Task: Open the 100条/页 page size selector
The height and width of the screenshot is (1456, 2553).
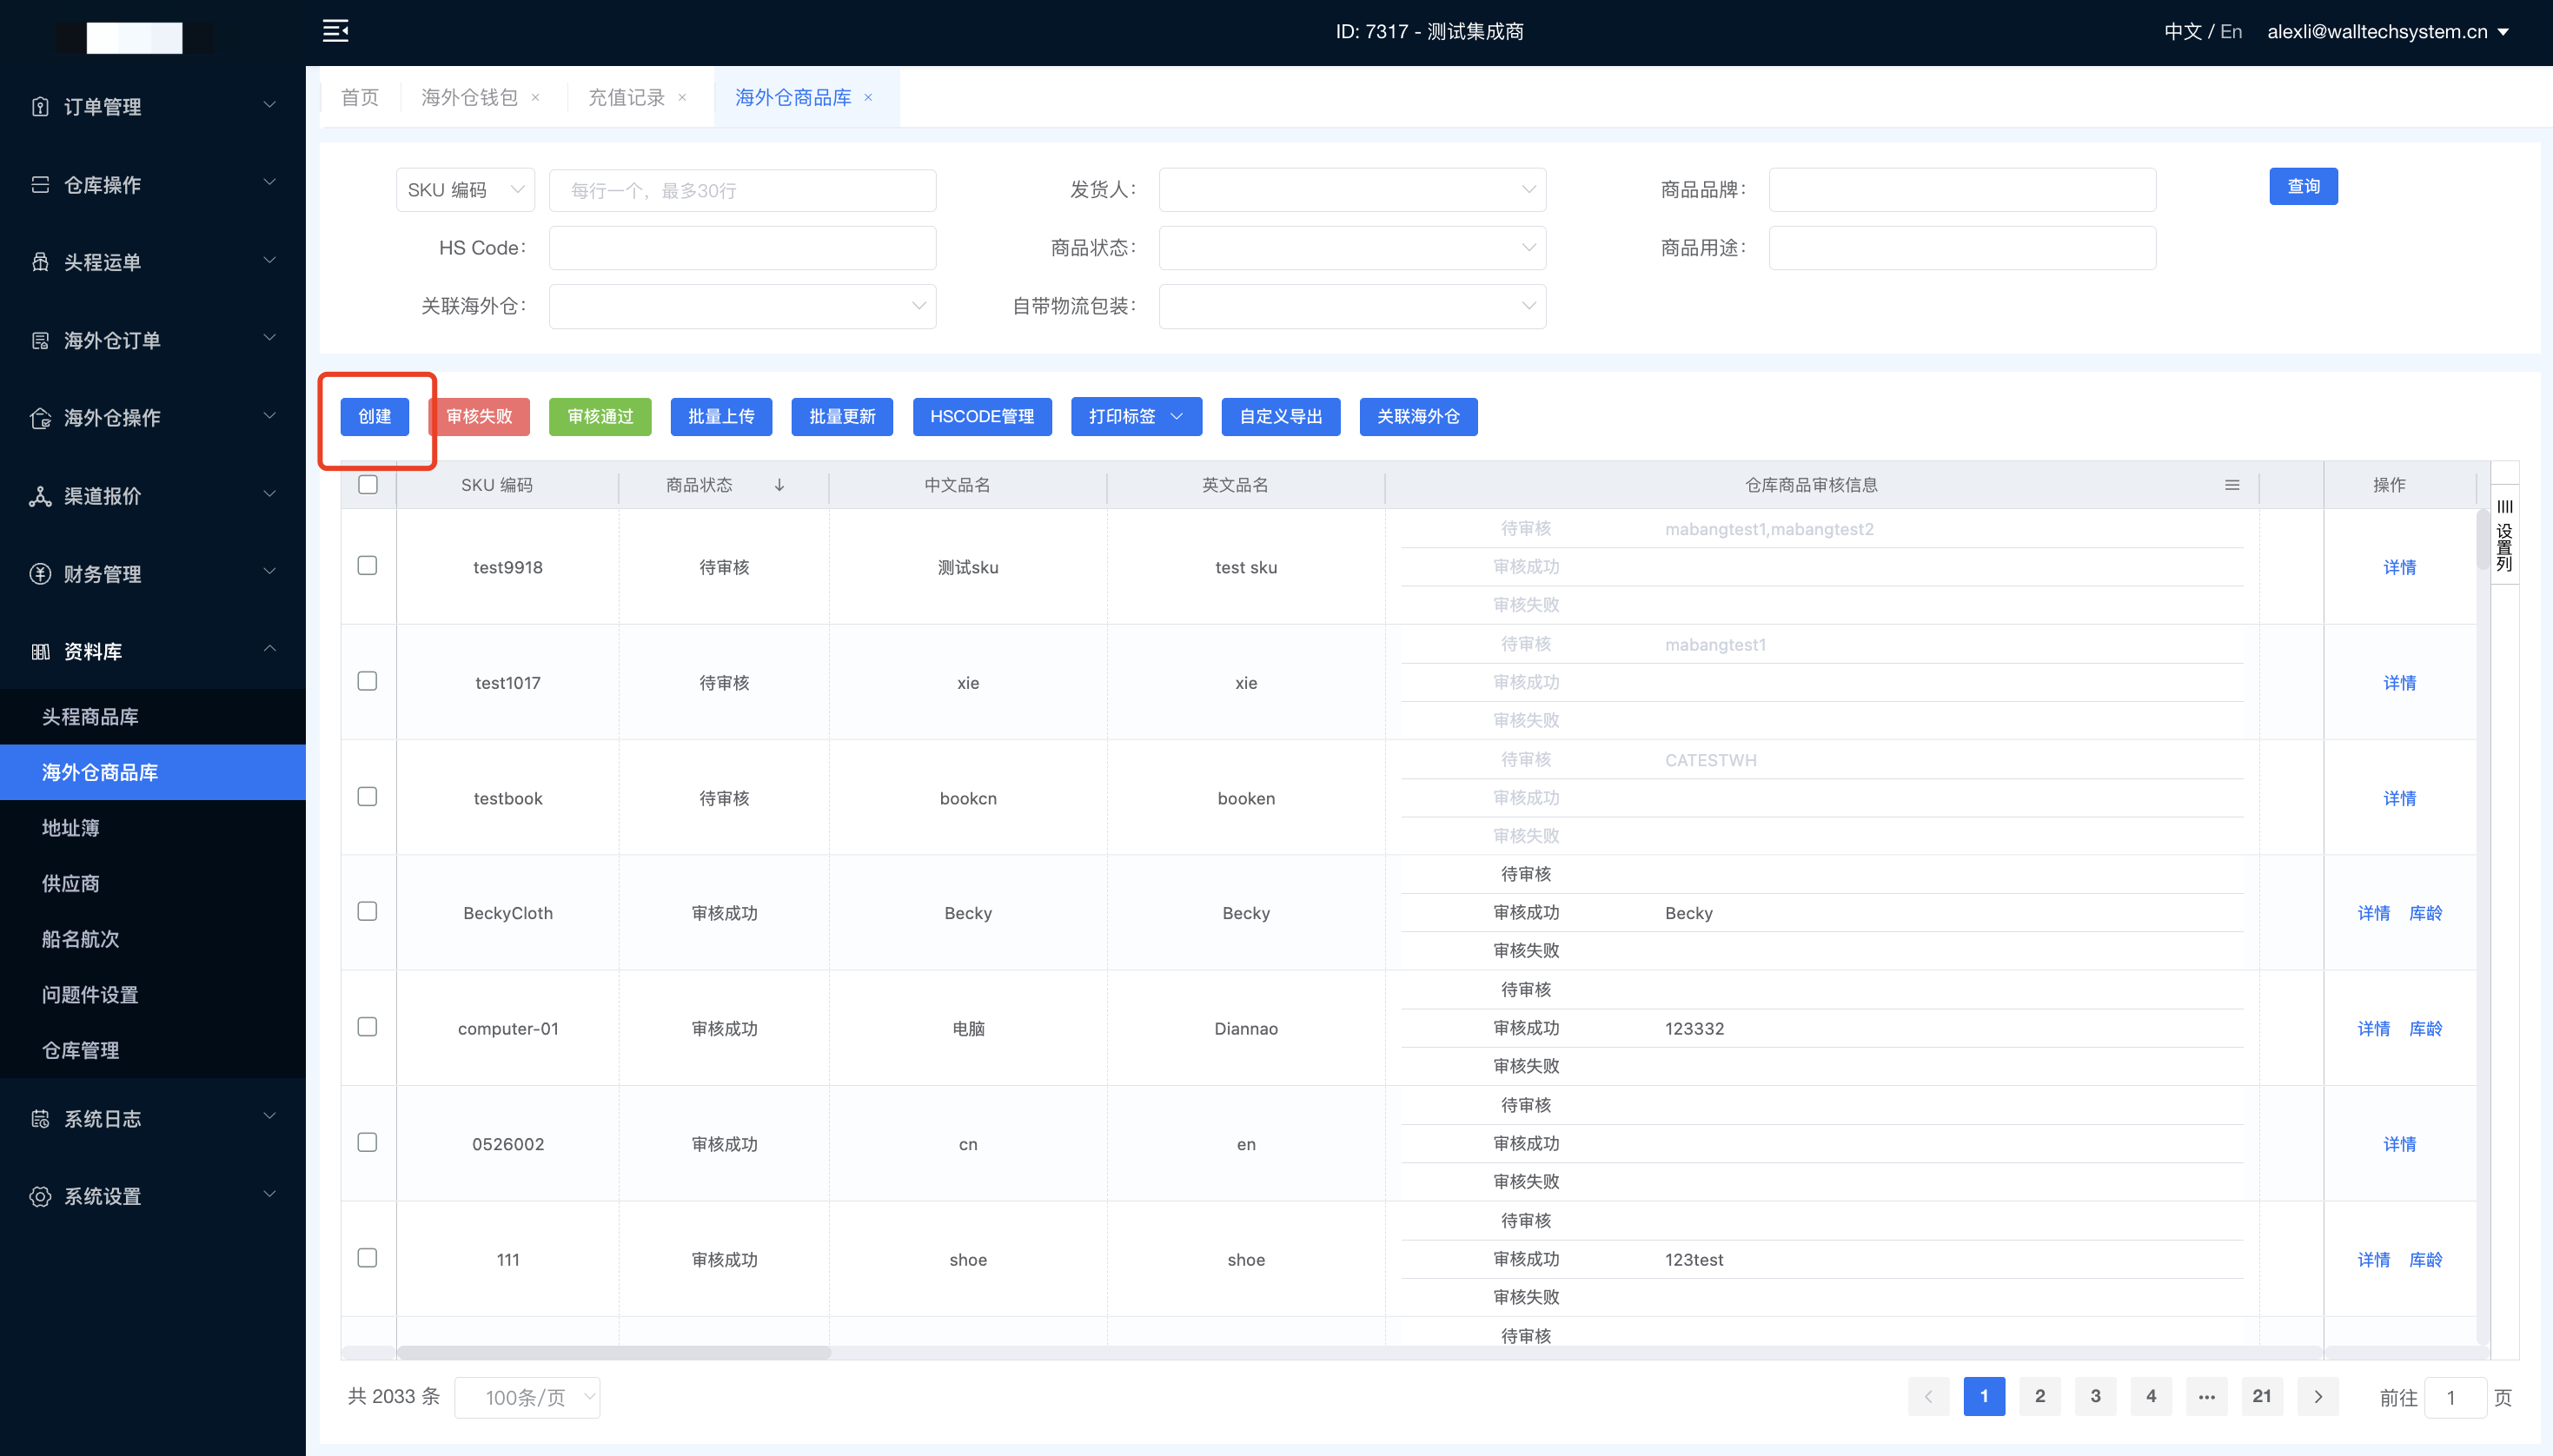Action: tap(527, 1397)
